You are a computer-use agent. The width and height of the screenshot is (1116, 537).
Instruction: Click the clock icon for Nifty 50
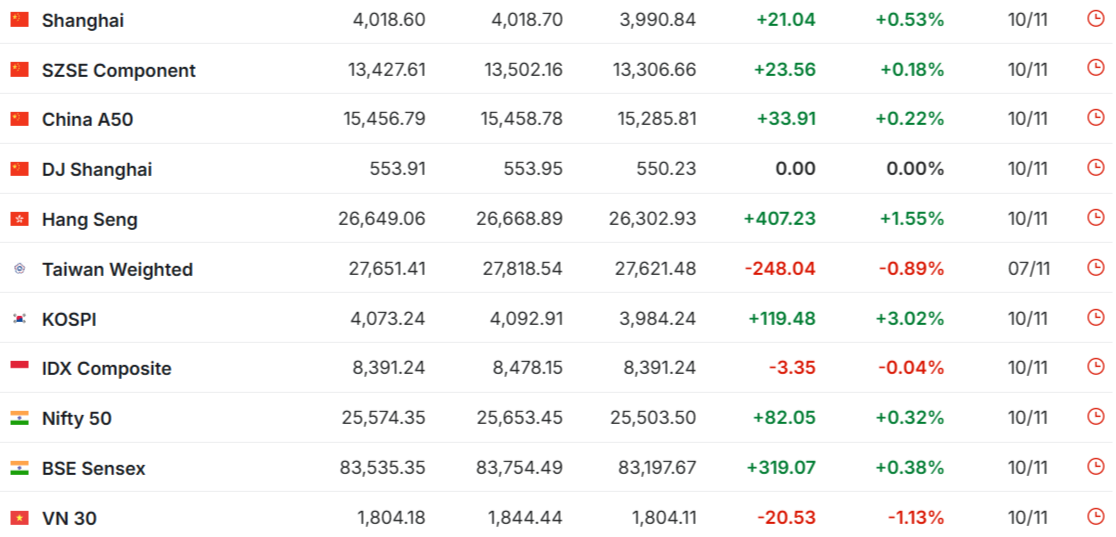point(1096,416)
